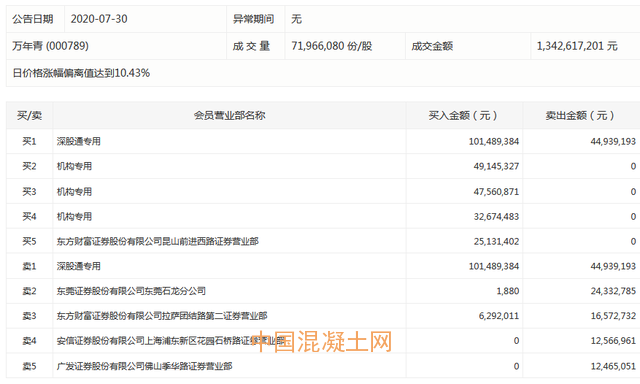The height and width of the screenshot is (384, 640).
Task: Select 机构专用 in the 买2 row
Action: [x=74, y=166]
